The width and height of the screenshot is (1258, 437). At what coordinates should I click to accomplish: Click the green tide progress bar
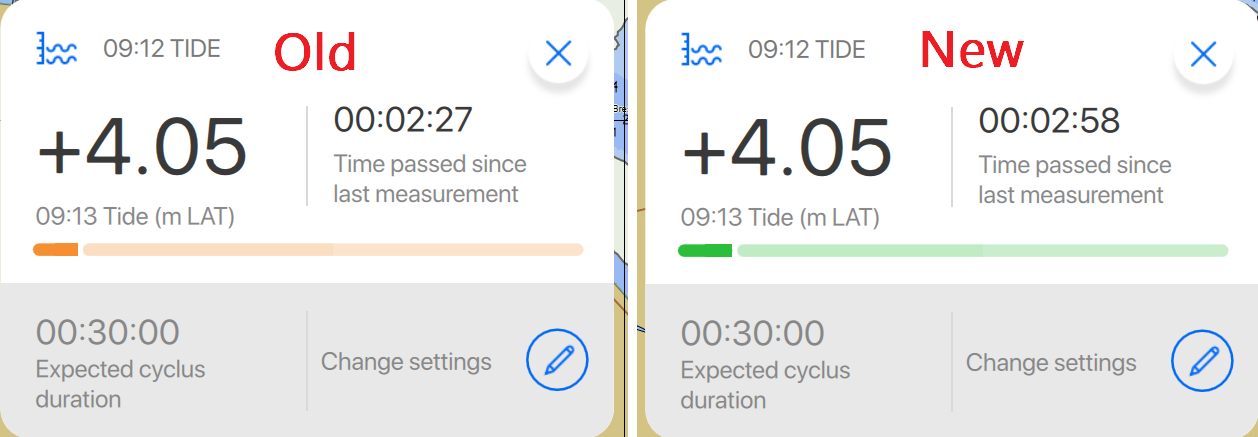tap(953, 249)
